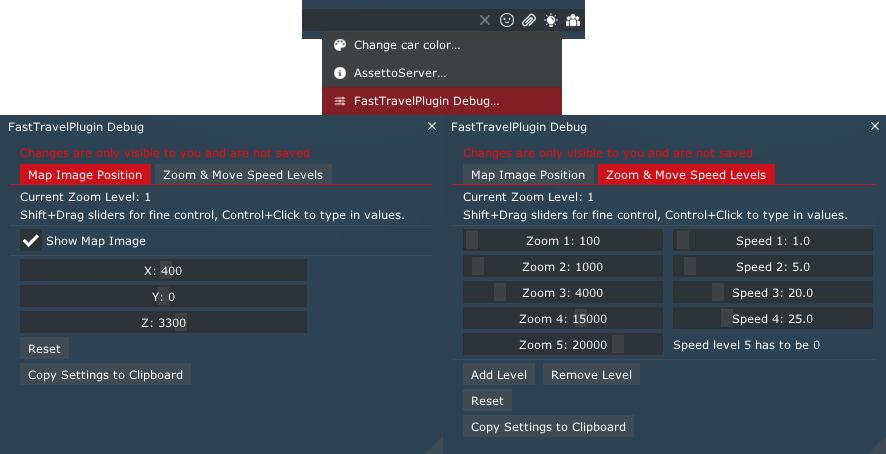Select the AssettoServer... menu entry

click(x=400, y=73)
